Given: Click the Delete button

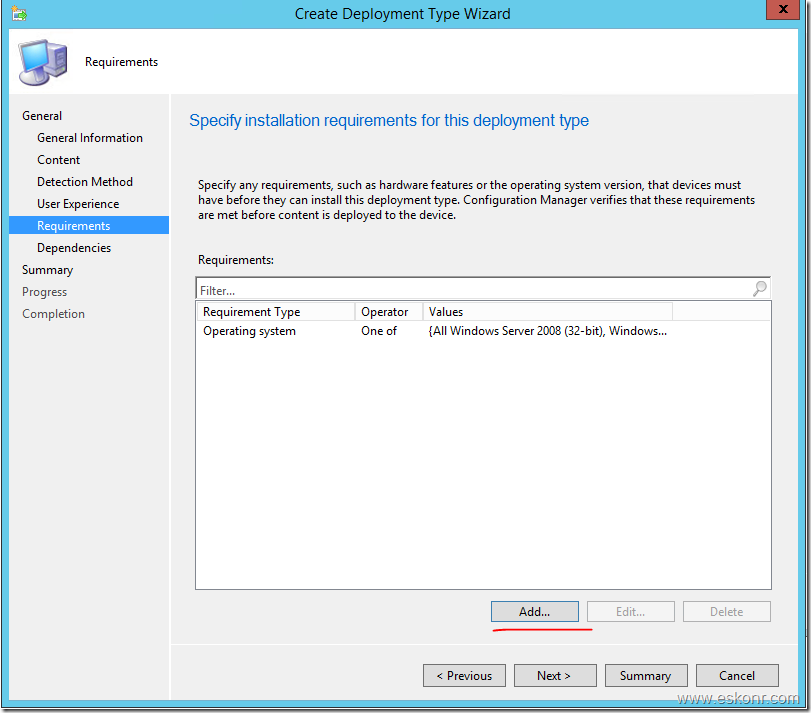Looking at the screenshot, I should tap(726, 611).
